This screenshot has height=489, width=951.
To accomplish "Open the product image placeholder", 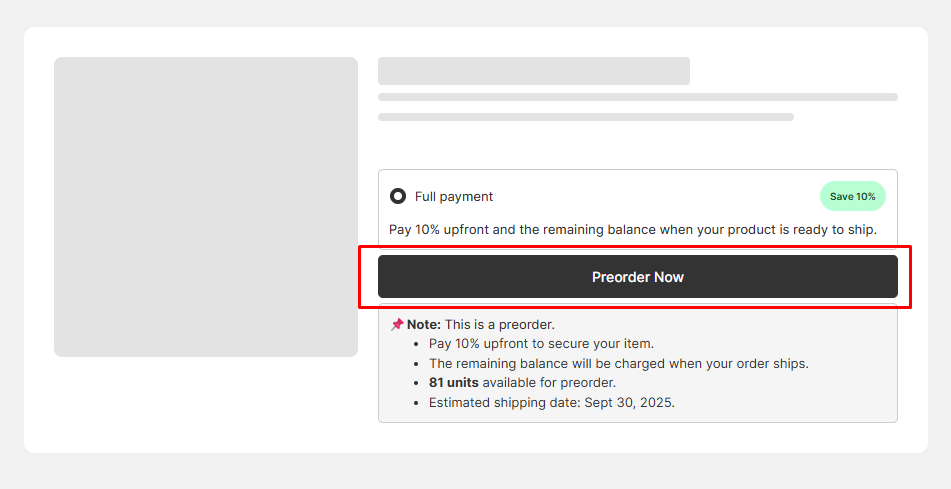I will (205, 207).
